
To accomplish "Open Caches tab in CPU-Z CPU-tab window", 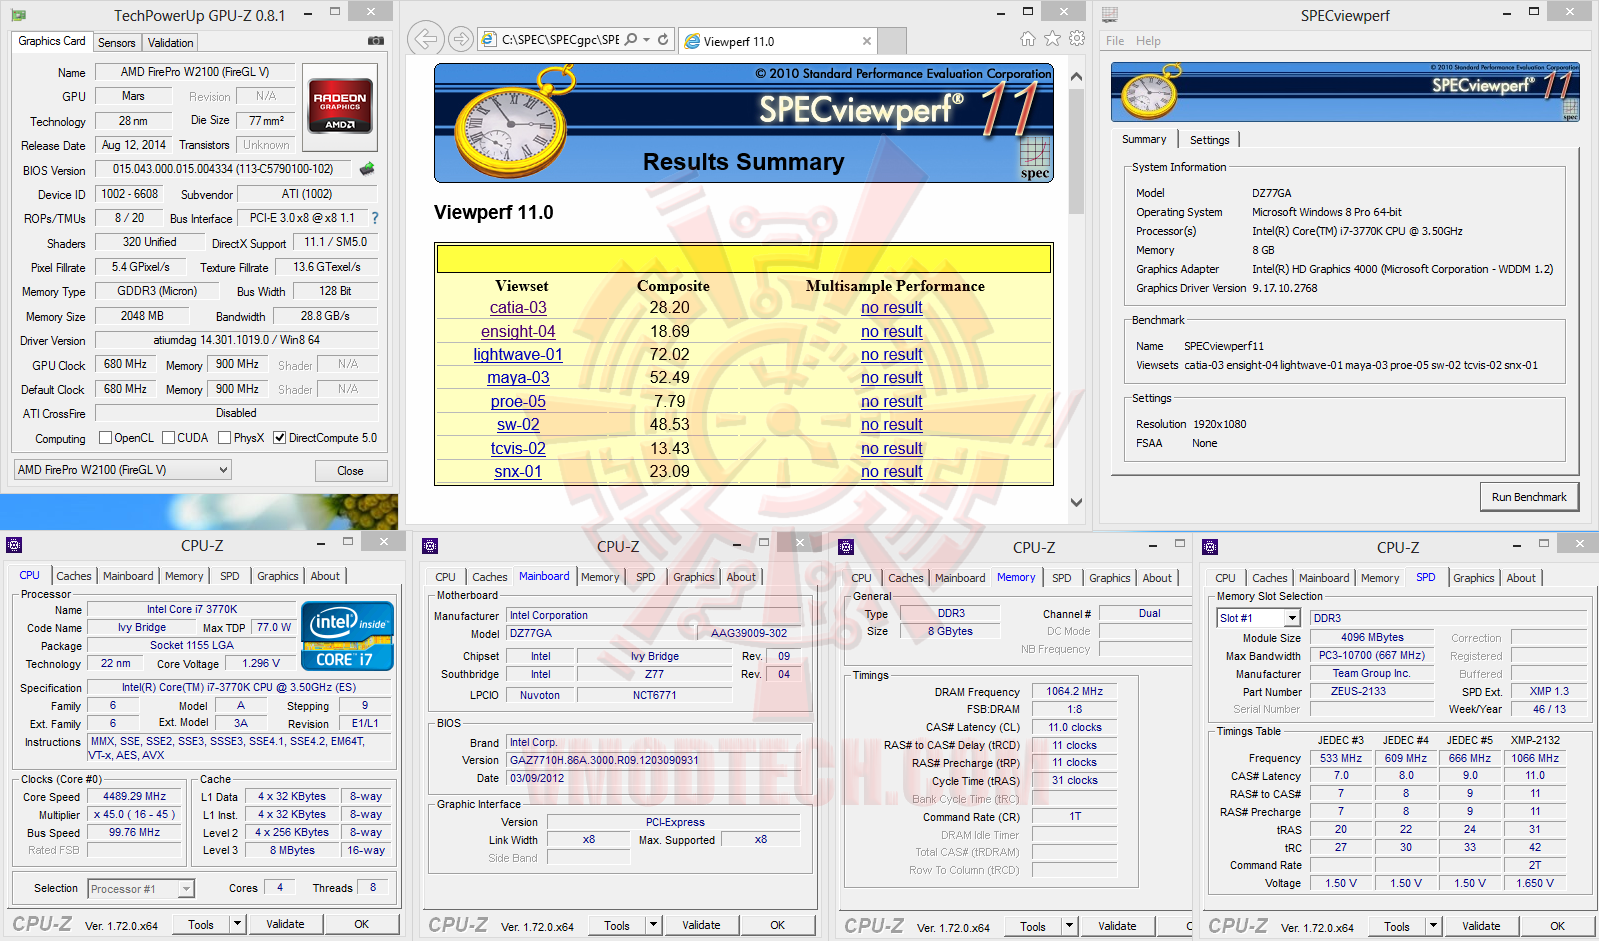I will tap(74, 576).
